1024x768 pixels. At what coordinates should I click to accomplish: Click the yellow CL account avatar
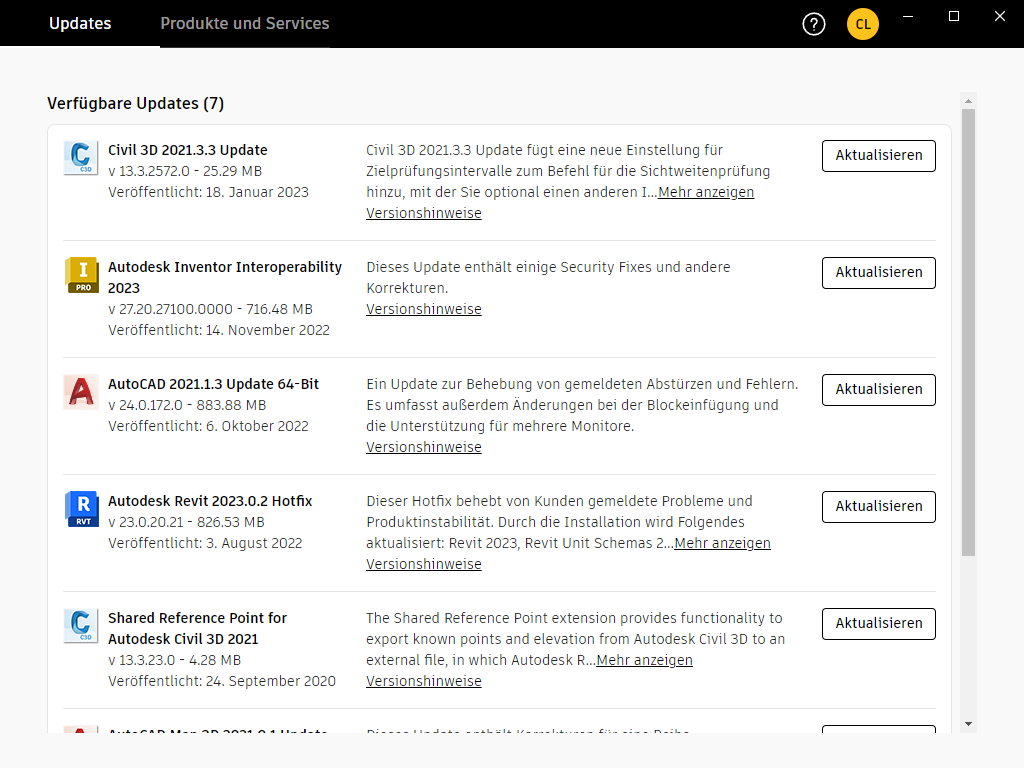[x=862, y=24]
